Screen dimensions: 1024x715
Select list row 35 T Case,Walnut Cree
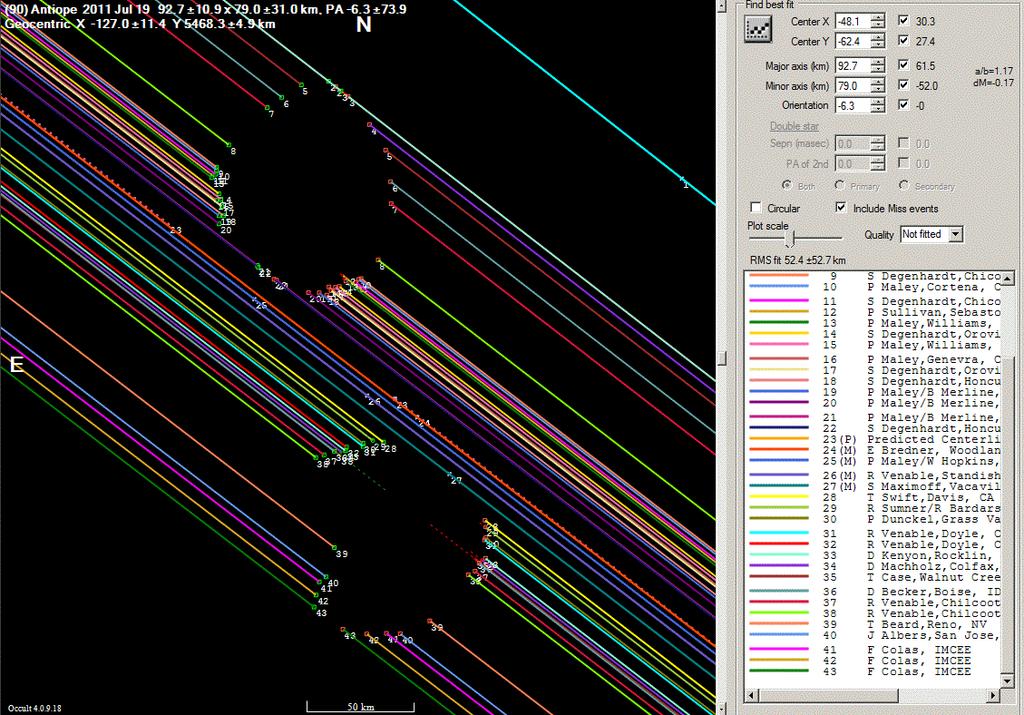(872, 577)
